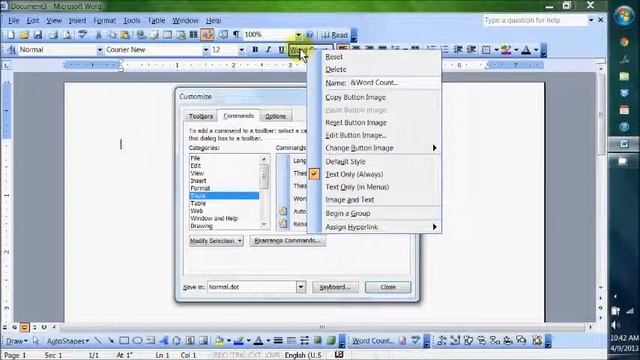Screen dimensions: 640x360
Task: Open a file with the folder icon
Action: [x=24, y=35]
